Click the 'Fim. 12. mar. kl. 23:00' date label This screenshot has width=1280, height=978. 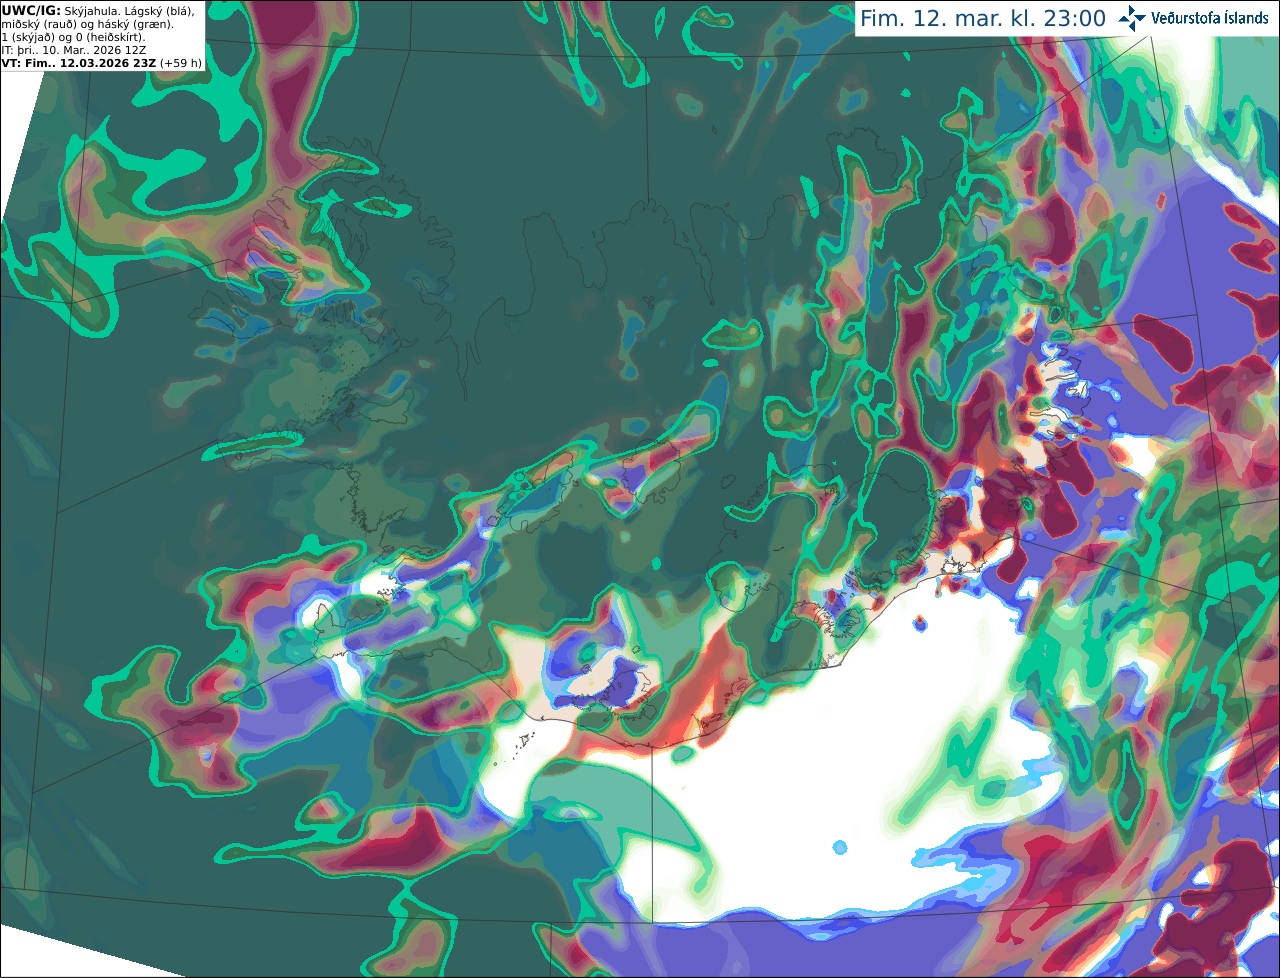(983, 19)
